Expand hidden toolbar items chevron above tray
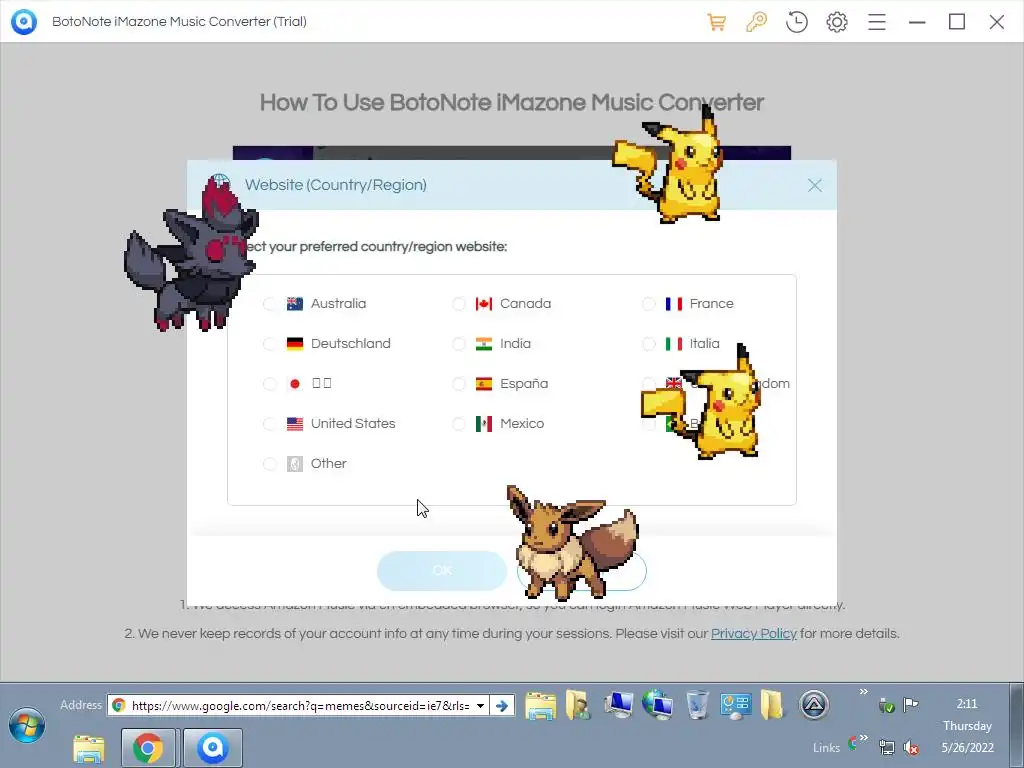 point(863,692)
